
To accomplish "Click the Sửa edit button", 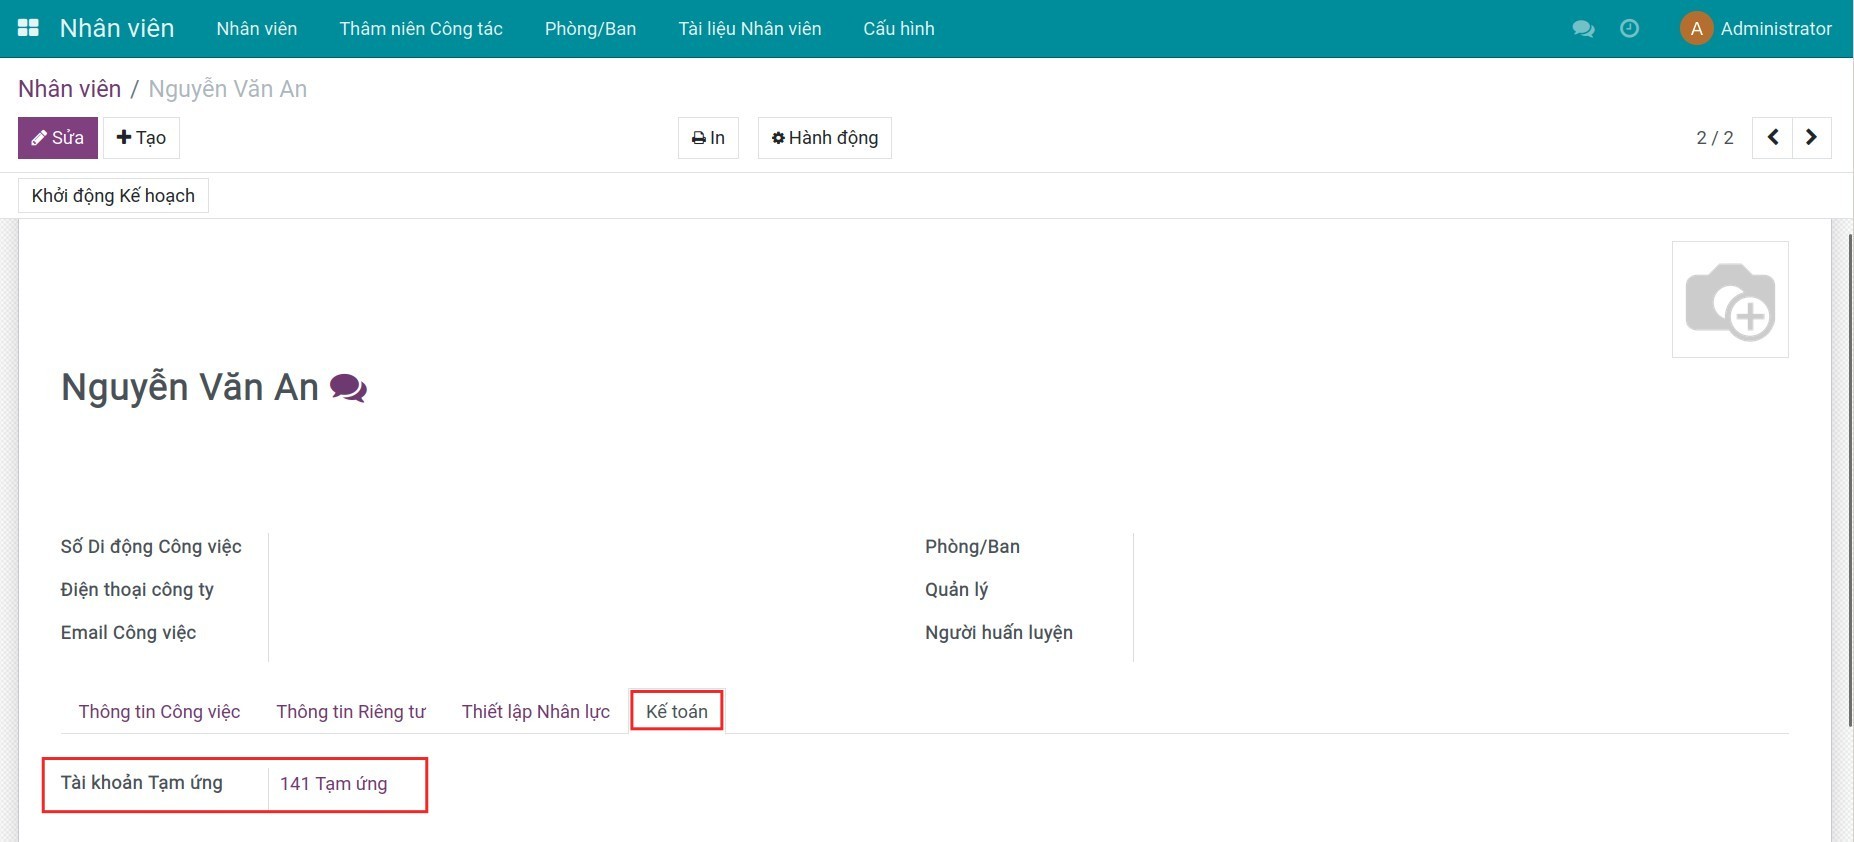I will tap(58, 138).
